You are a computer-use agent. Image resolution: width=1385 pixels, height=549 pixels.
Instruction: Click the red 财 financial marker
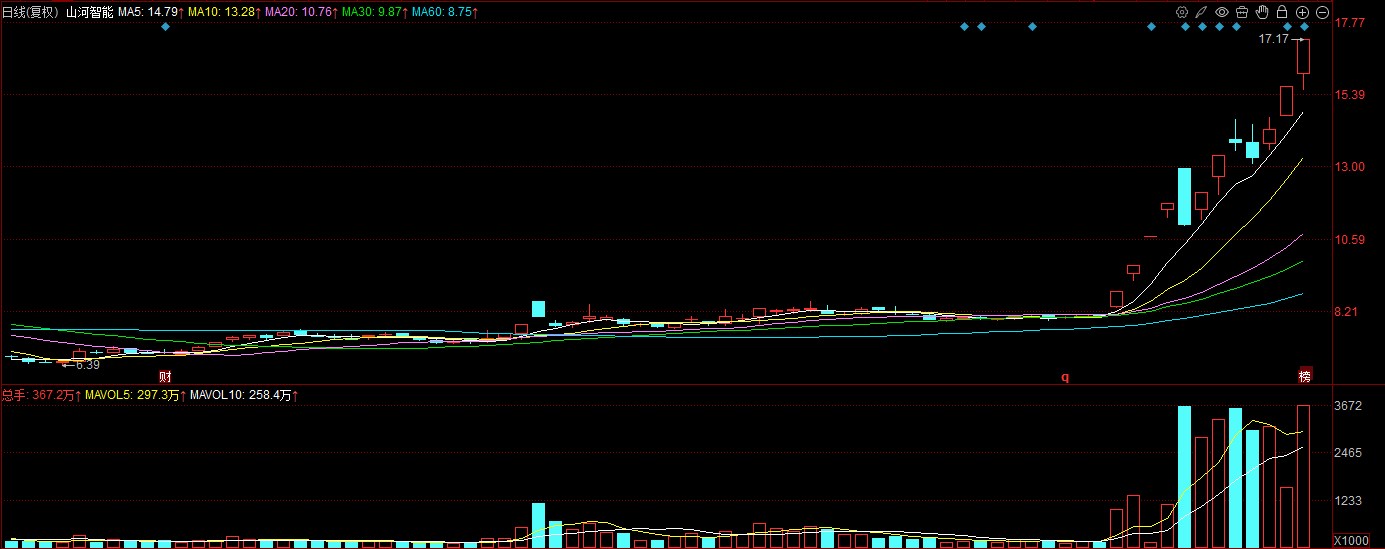(166, 377)
